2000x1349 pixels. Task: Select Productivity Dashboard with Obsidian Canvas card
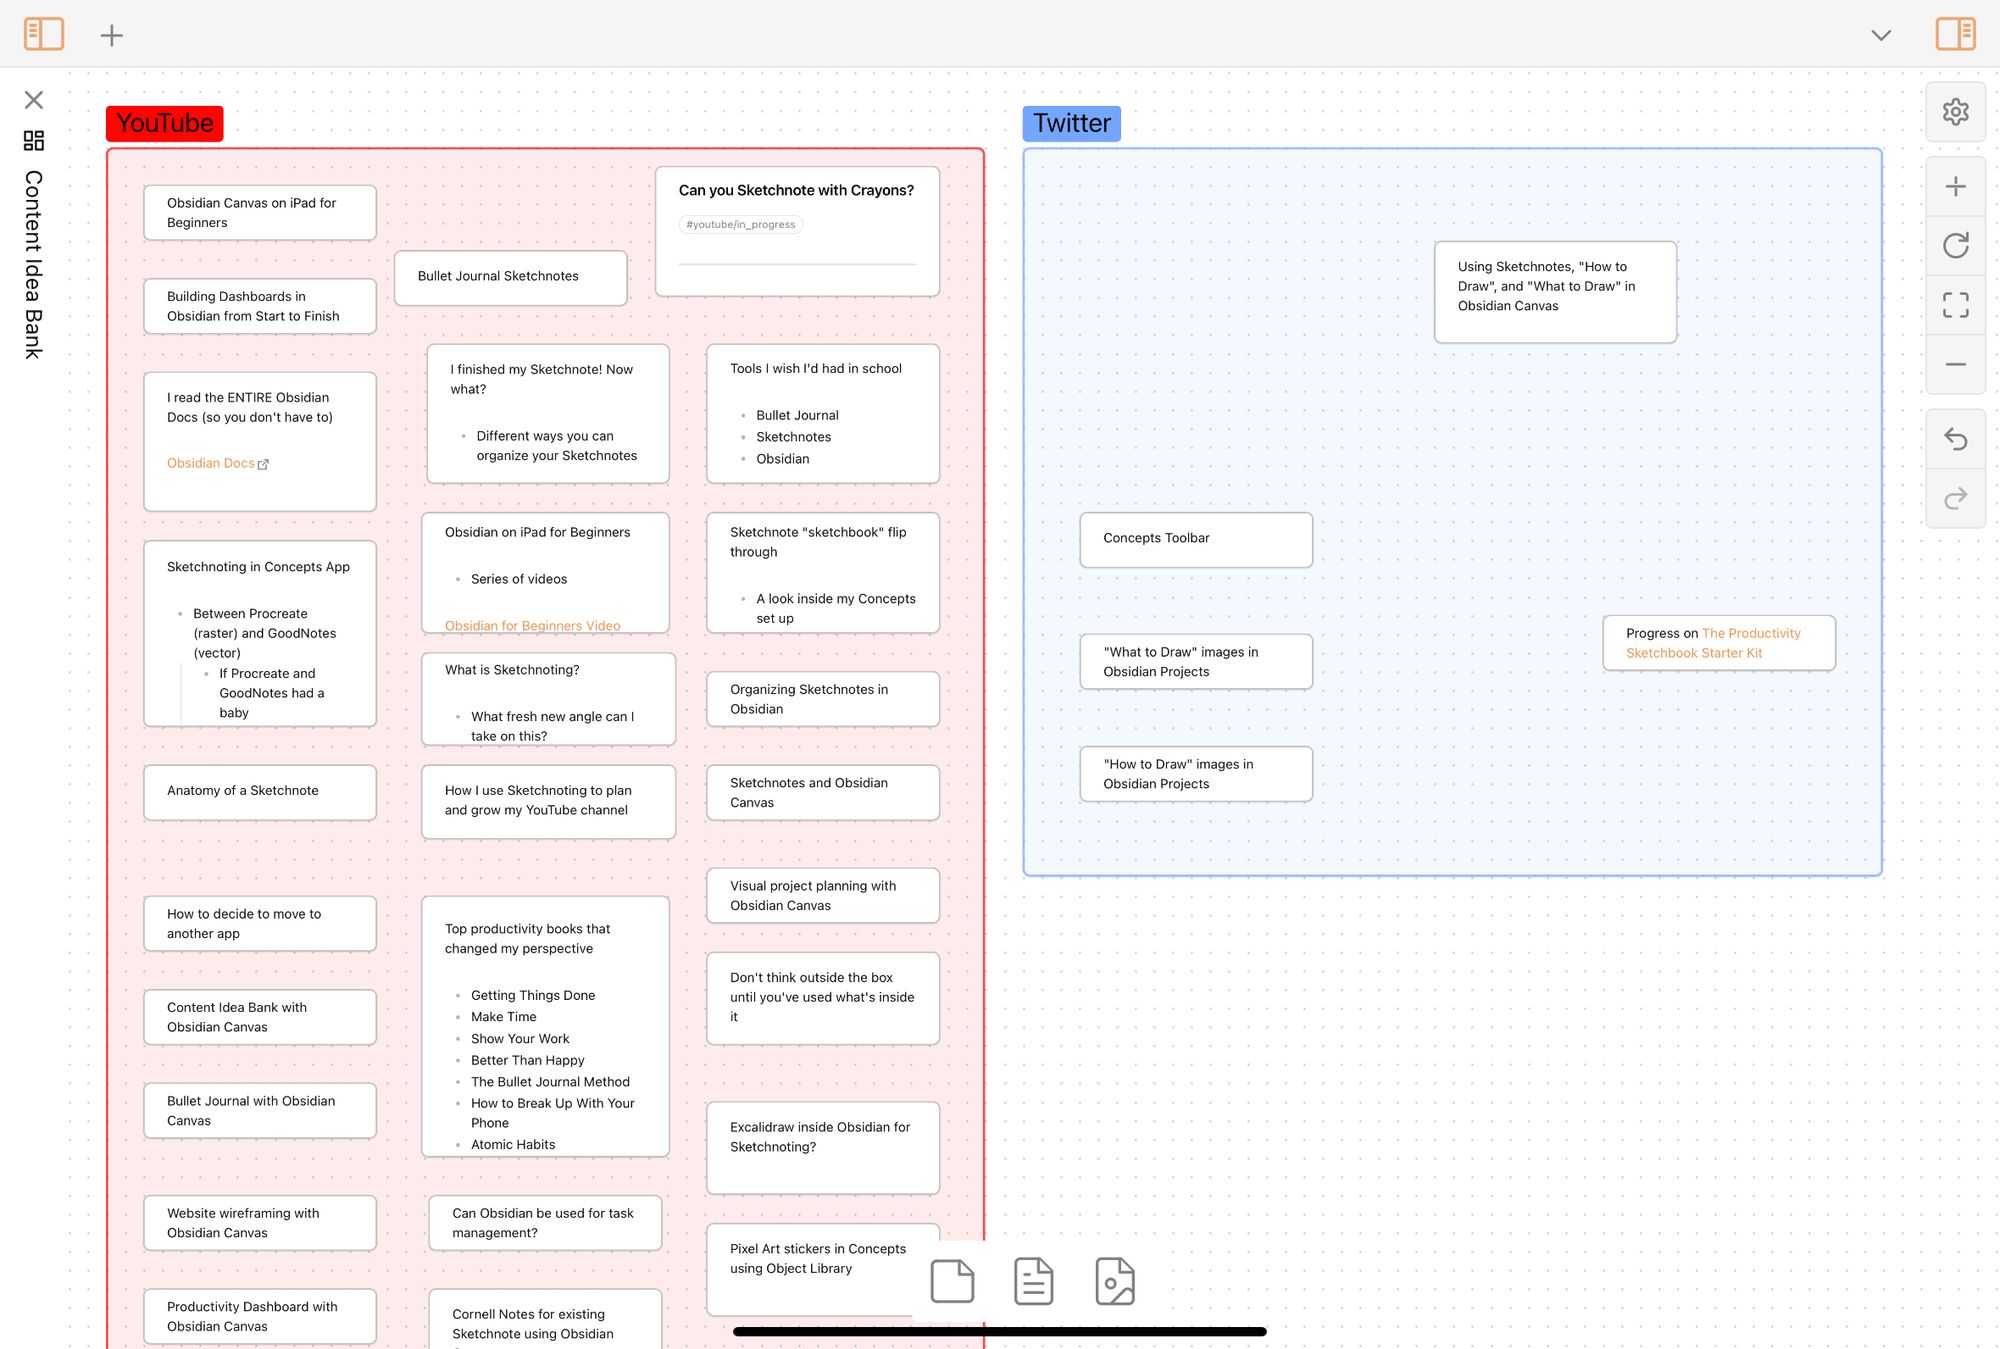click(260, 1316)
